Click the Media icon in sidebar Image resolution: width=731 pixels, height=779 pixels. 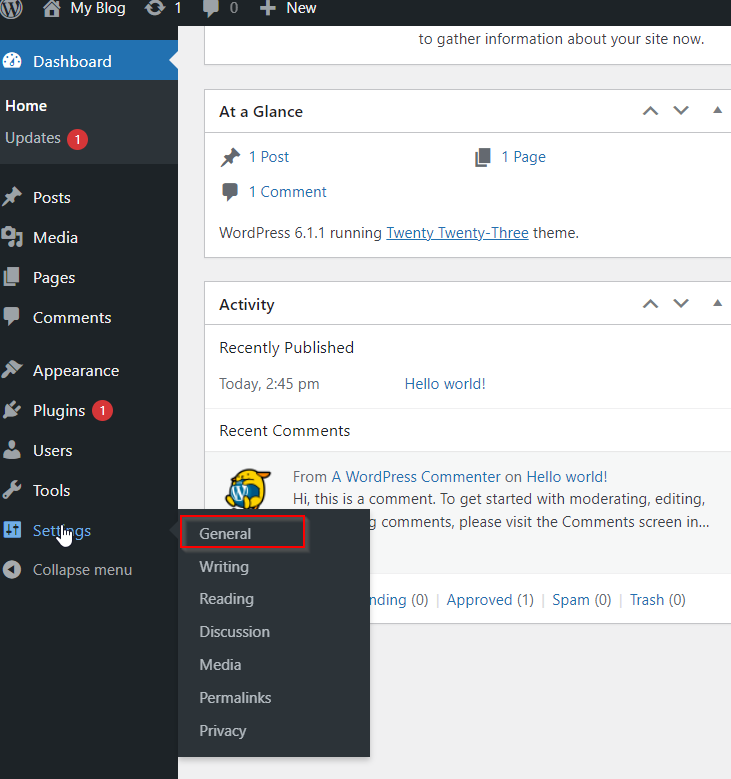pyautogui.click(x=12, y=237)
